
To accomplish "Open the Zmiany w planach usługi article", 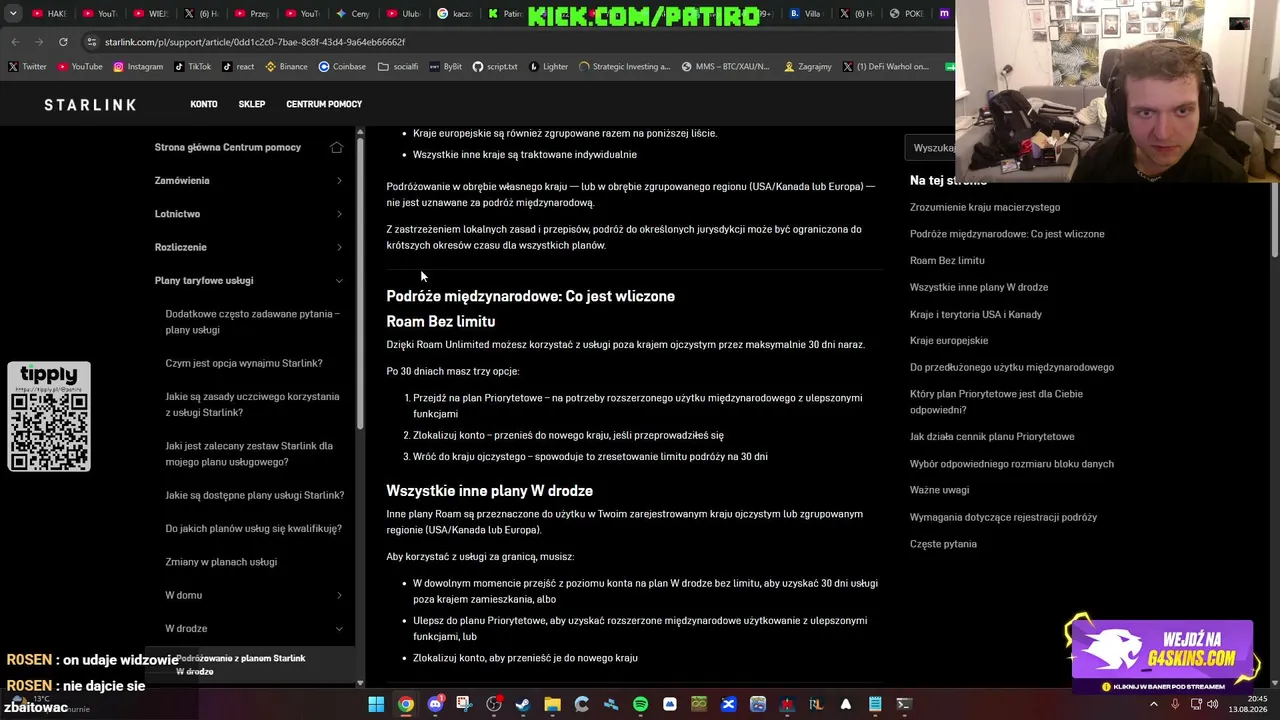I will click(221, 562).
